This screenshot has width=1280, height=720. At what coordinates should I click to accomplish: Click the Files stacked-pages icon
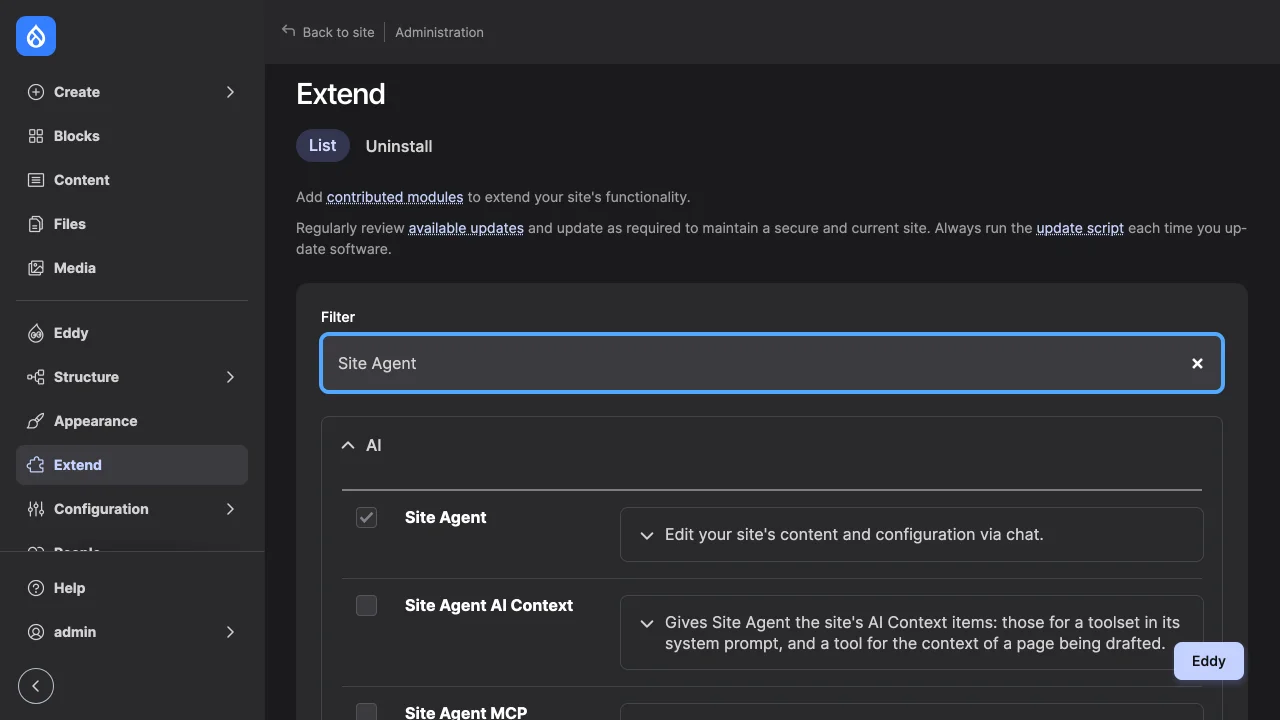point(36,224)
